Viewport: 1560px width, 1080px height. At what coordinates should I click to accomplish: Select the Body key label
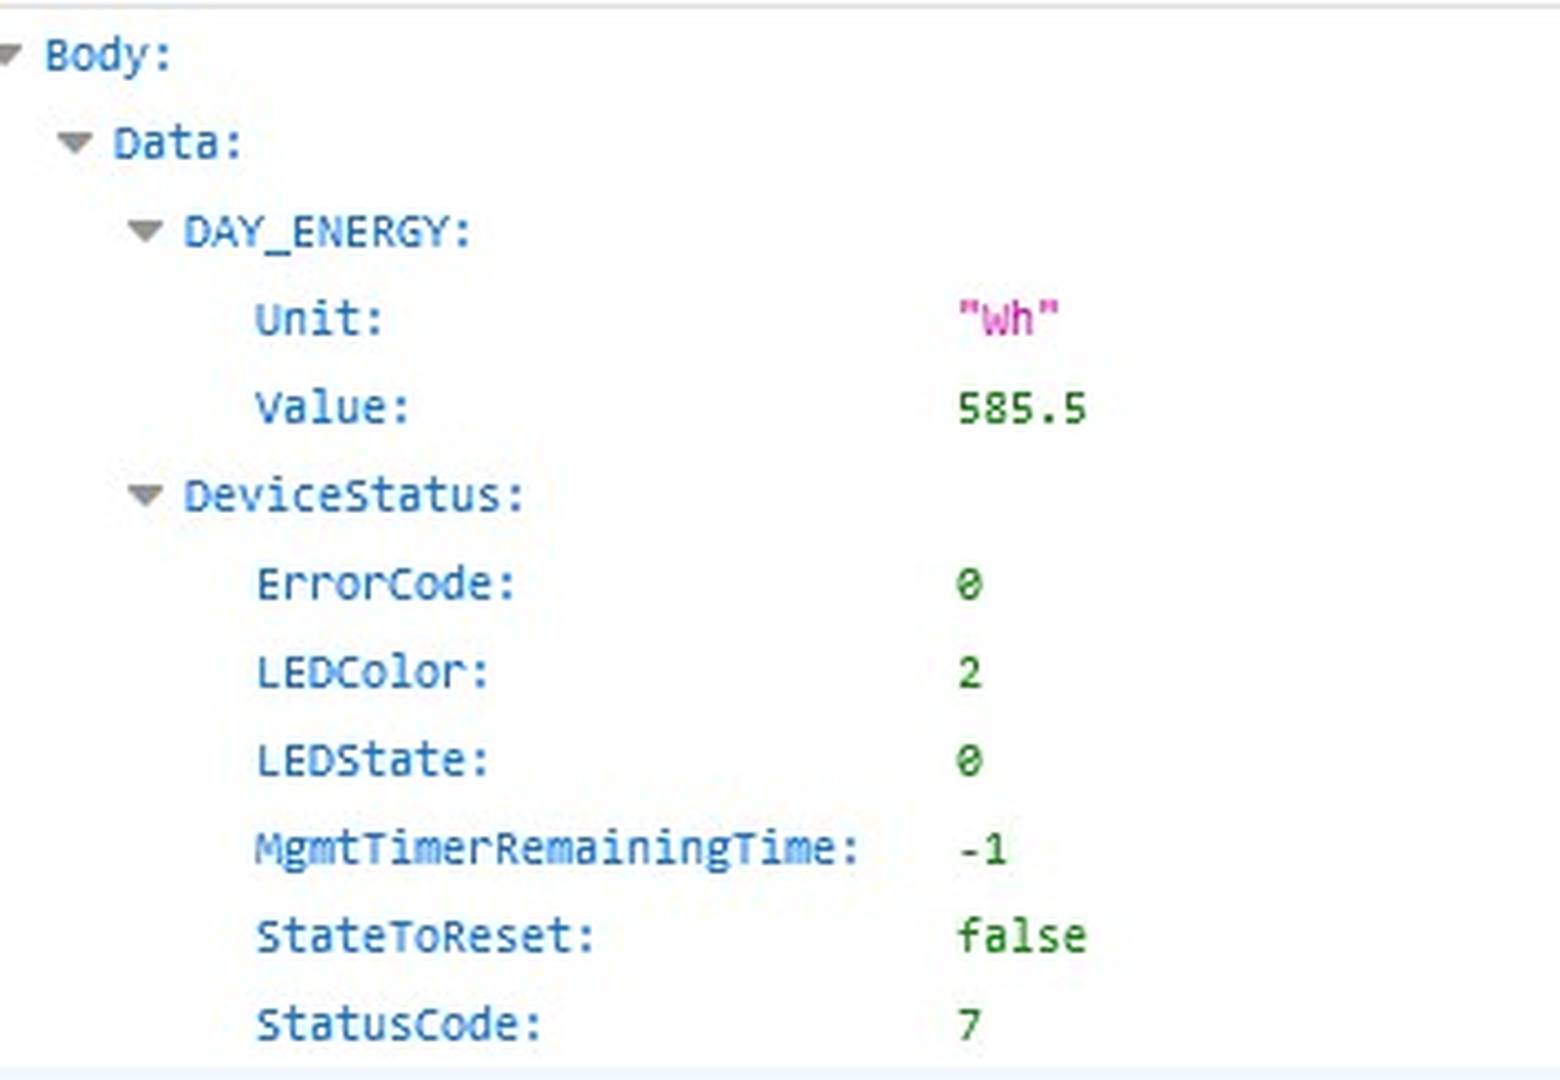point(108,55)
